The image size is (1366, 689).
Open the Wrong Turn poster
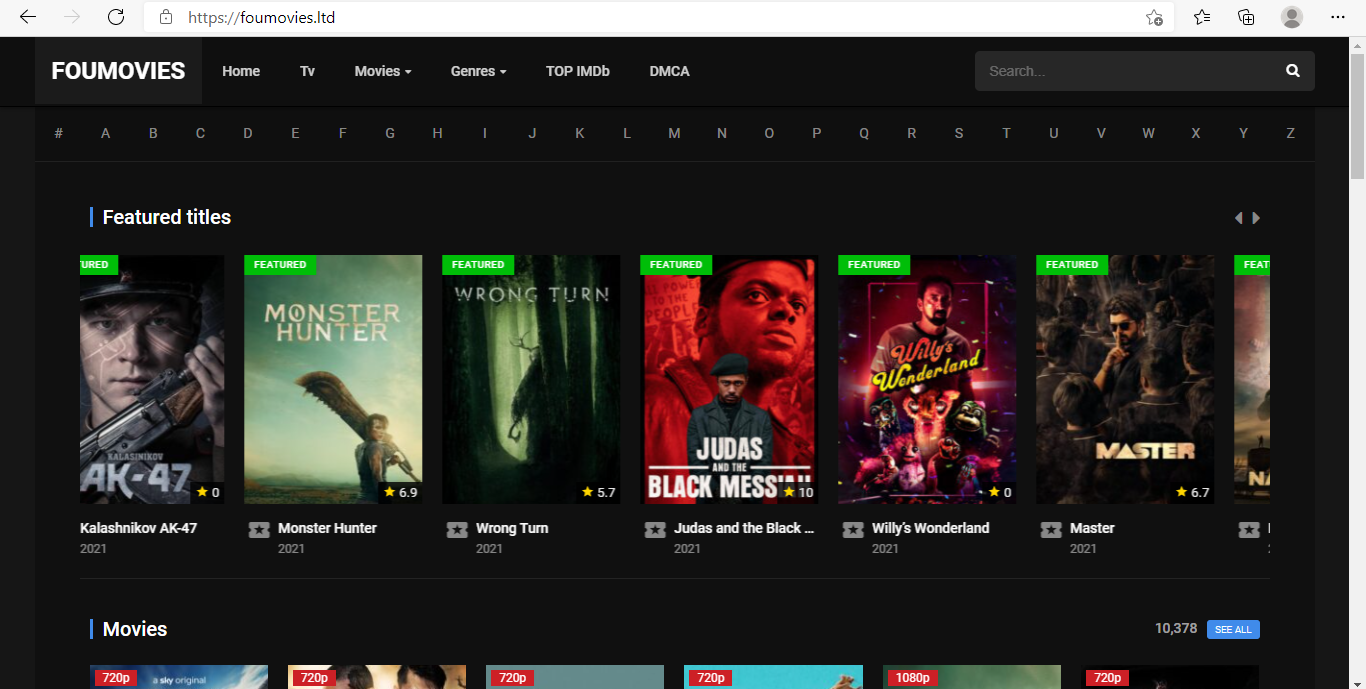point(531,379)
